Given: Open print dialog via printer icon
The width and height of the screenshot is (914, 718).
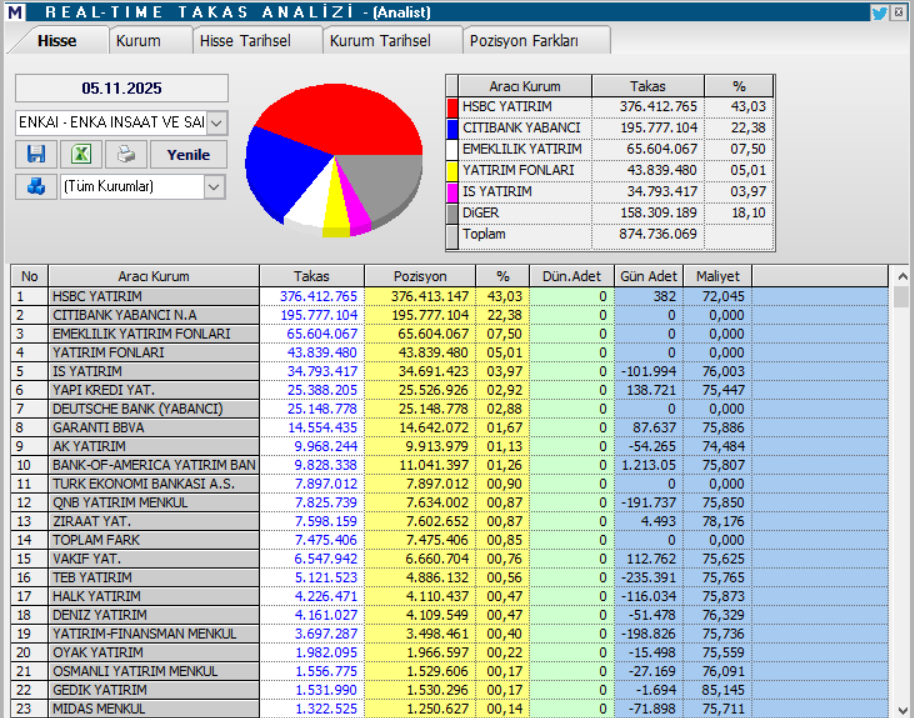Looking at the screenshot, I should pyautogui.click(x=124, y=153).
